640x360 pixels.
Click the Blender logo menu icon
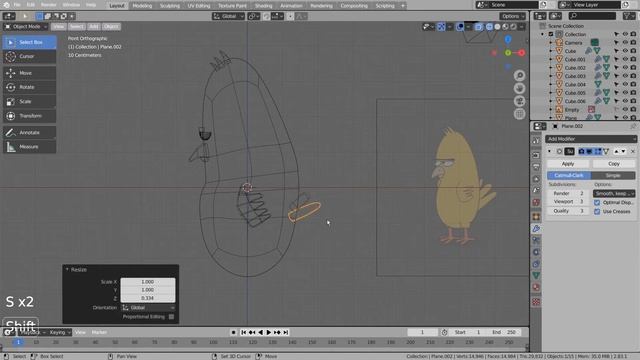pyautogui.click(x=6, y=5)
